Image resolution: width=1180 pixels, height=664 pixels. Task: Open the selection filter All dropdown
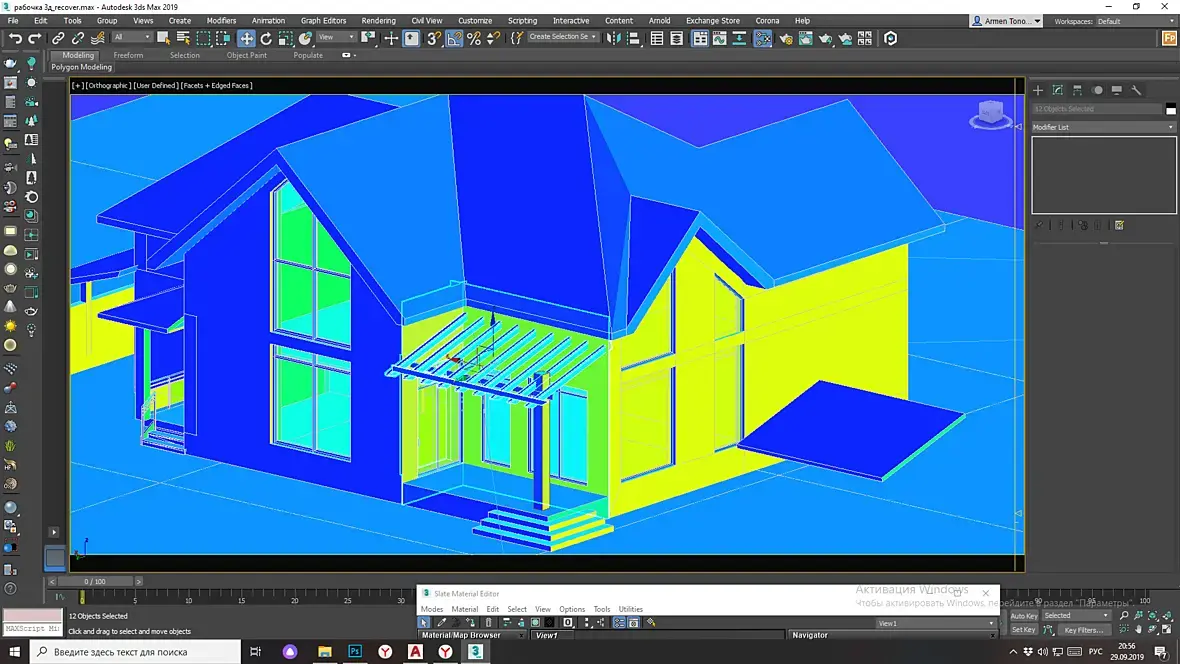(x=131, y=37)
